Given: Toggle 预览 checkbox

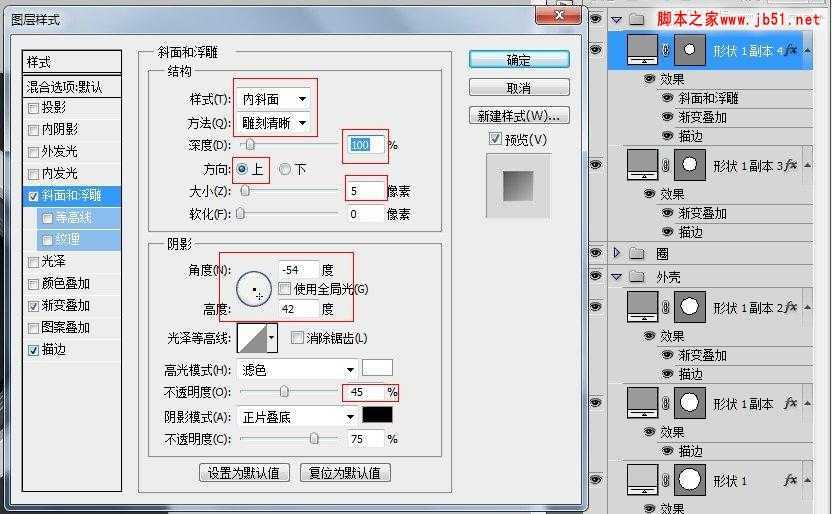Looking at the screenshot, I should pos(495,139).
